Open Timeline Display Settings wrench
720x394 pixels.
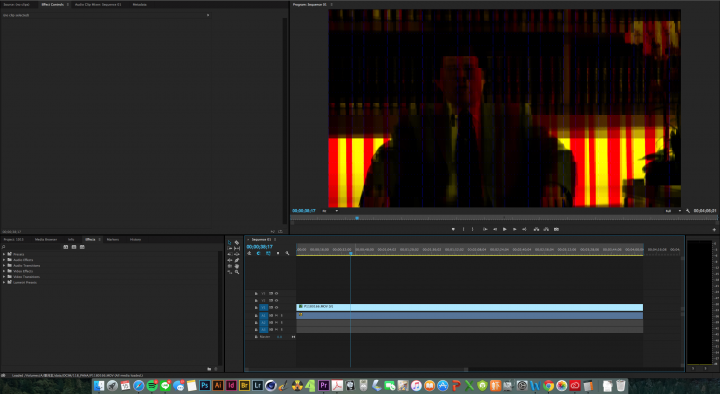pyautogui.click(x=287, y=253)
